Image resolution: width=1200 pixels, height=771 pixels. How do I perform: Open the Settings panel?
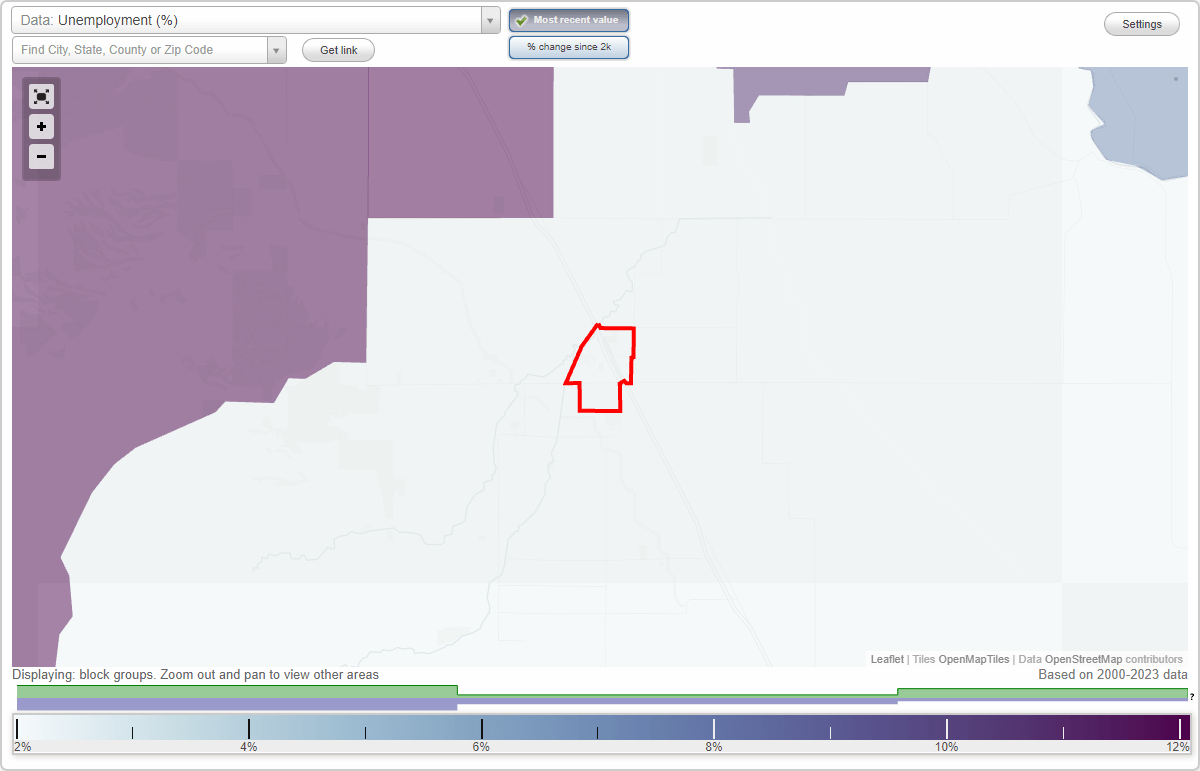(1141, 23)
